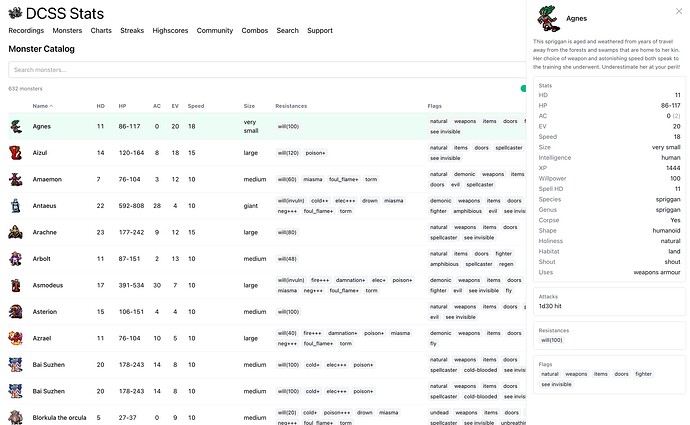
Task: Close the Agnes detail panel
Action: pyautogui.click(x=679, y=11)
